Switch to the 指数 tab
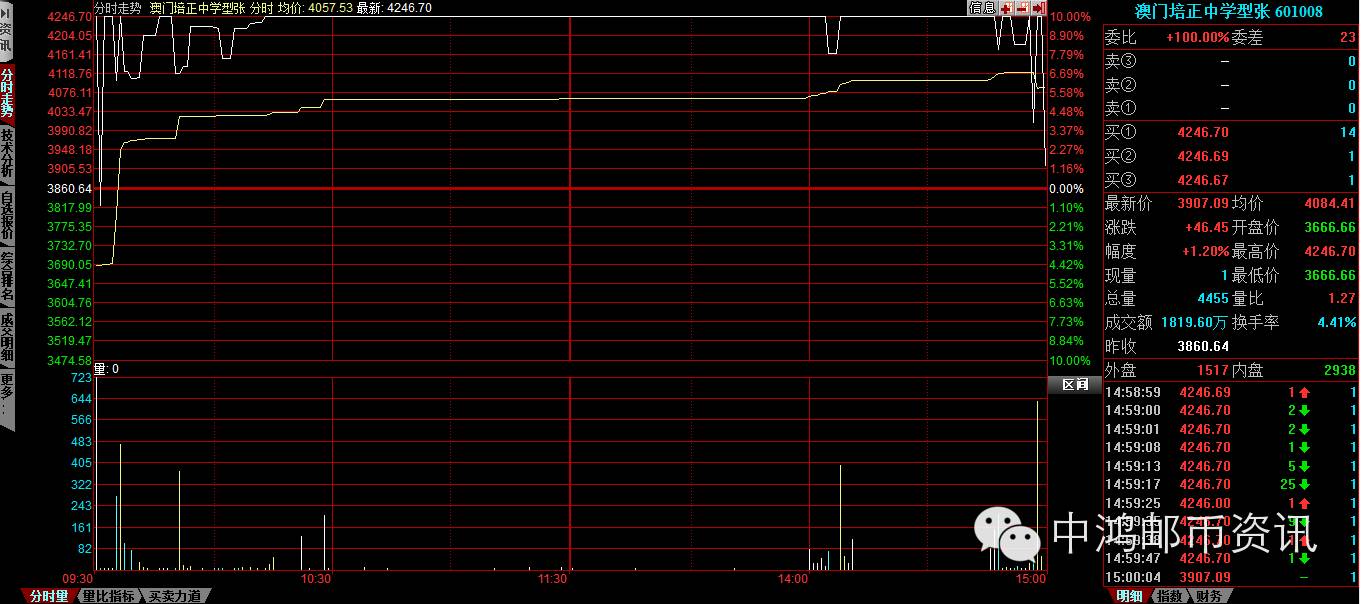Image resolution: width=1361 pixels, height=604 pixels. click(1168, 596)
